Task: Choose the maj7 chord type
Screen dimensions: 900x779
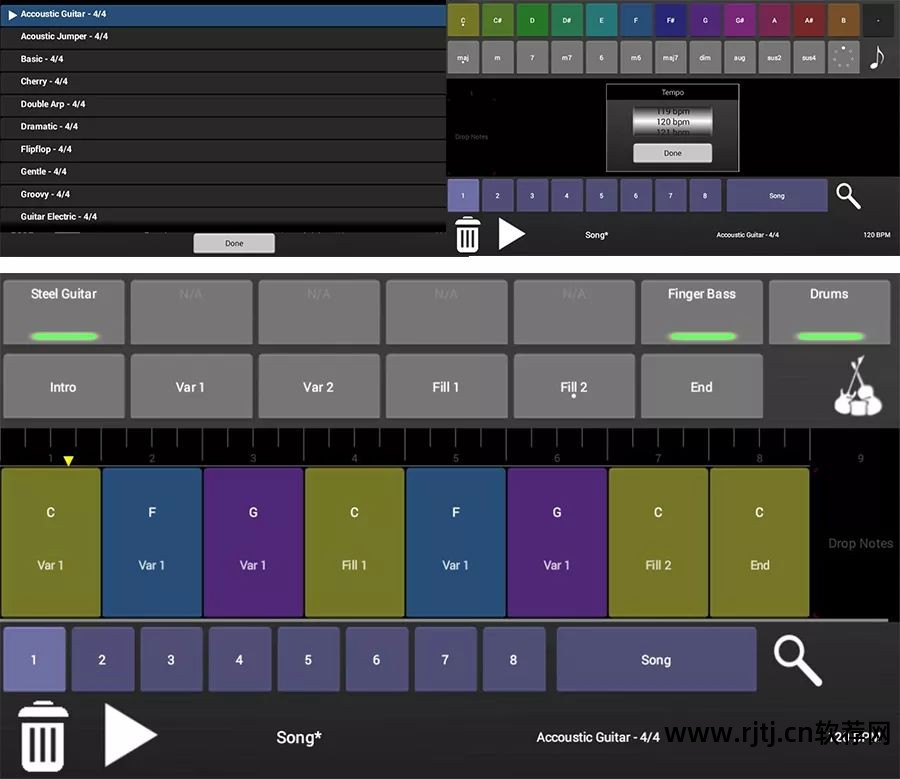Action: (x=670, y=57)
